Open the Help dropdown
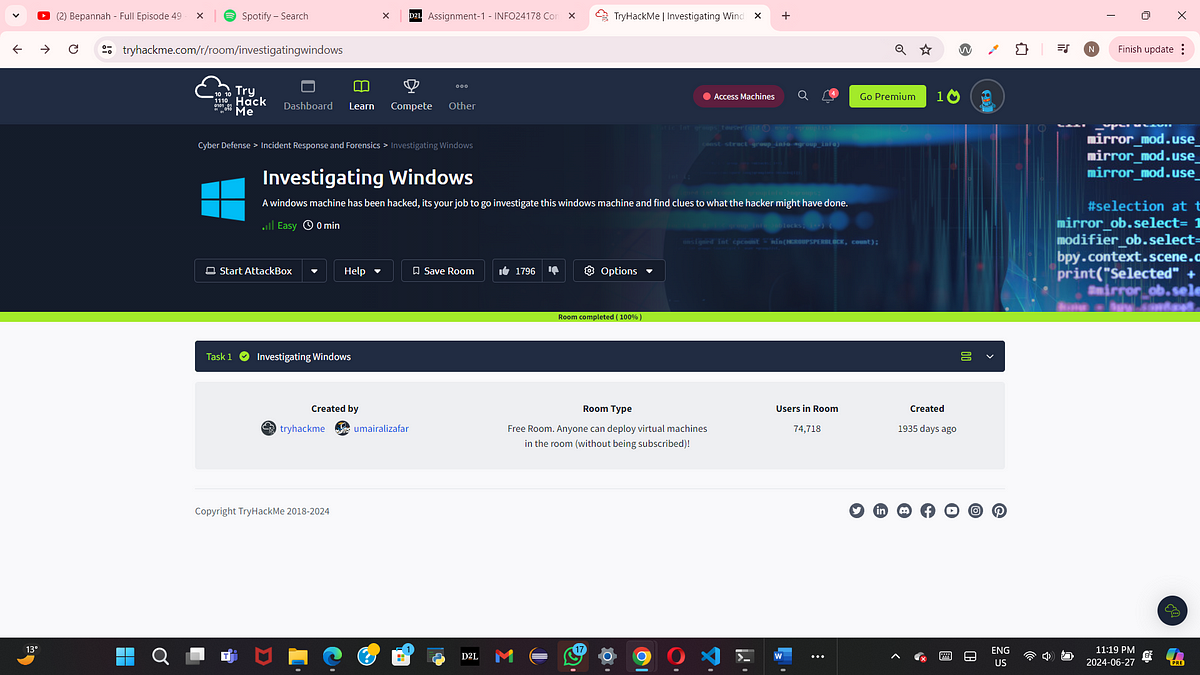This screenshot has width=1200, height=675. pyautogui.click(x=363, y=271)
